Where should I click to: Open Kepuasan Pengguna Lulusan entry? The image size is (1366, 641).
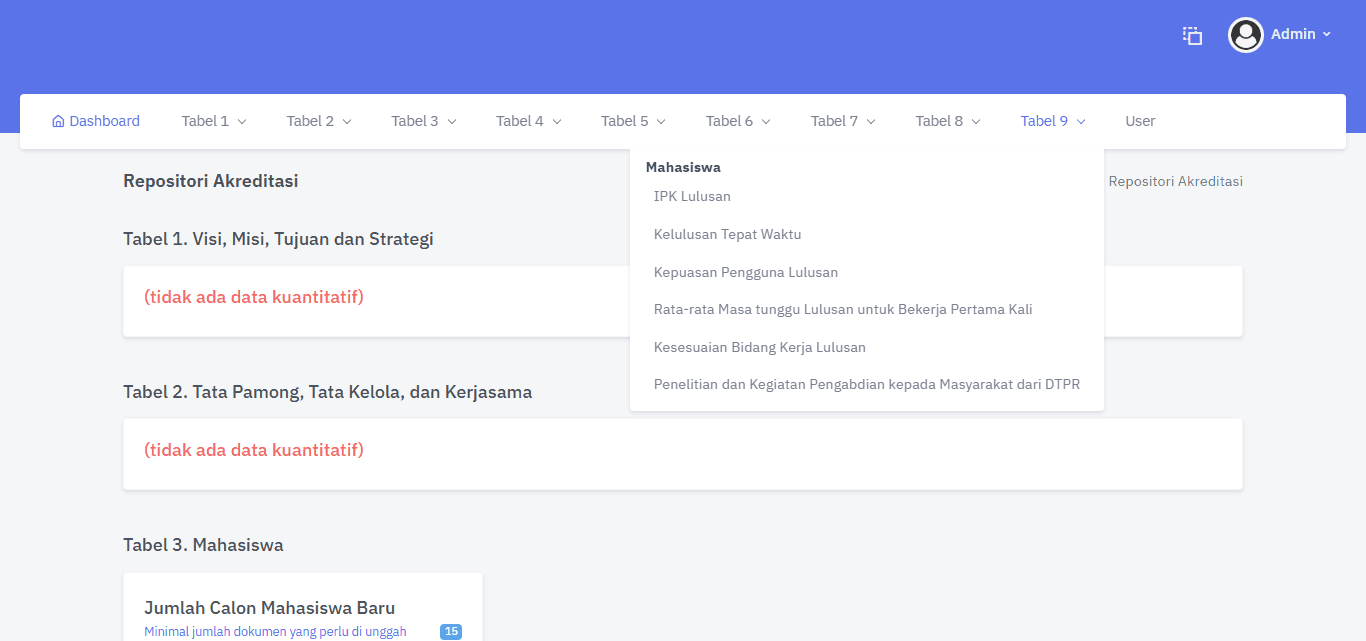tap(746, 272)
